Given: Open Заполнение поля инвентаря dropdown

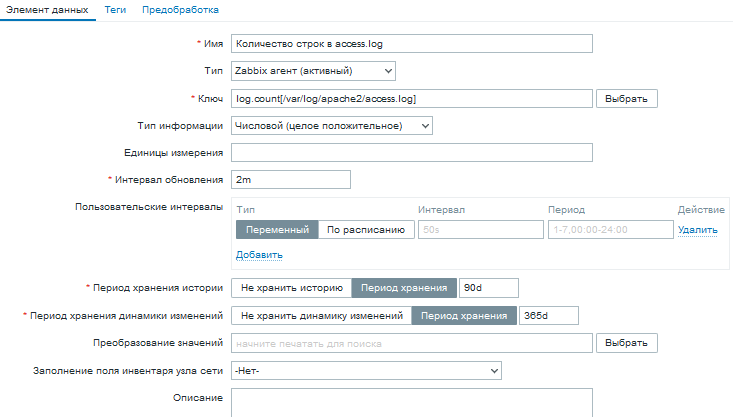Looking at the screenshot, I should coord(365,371).
